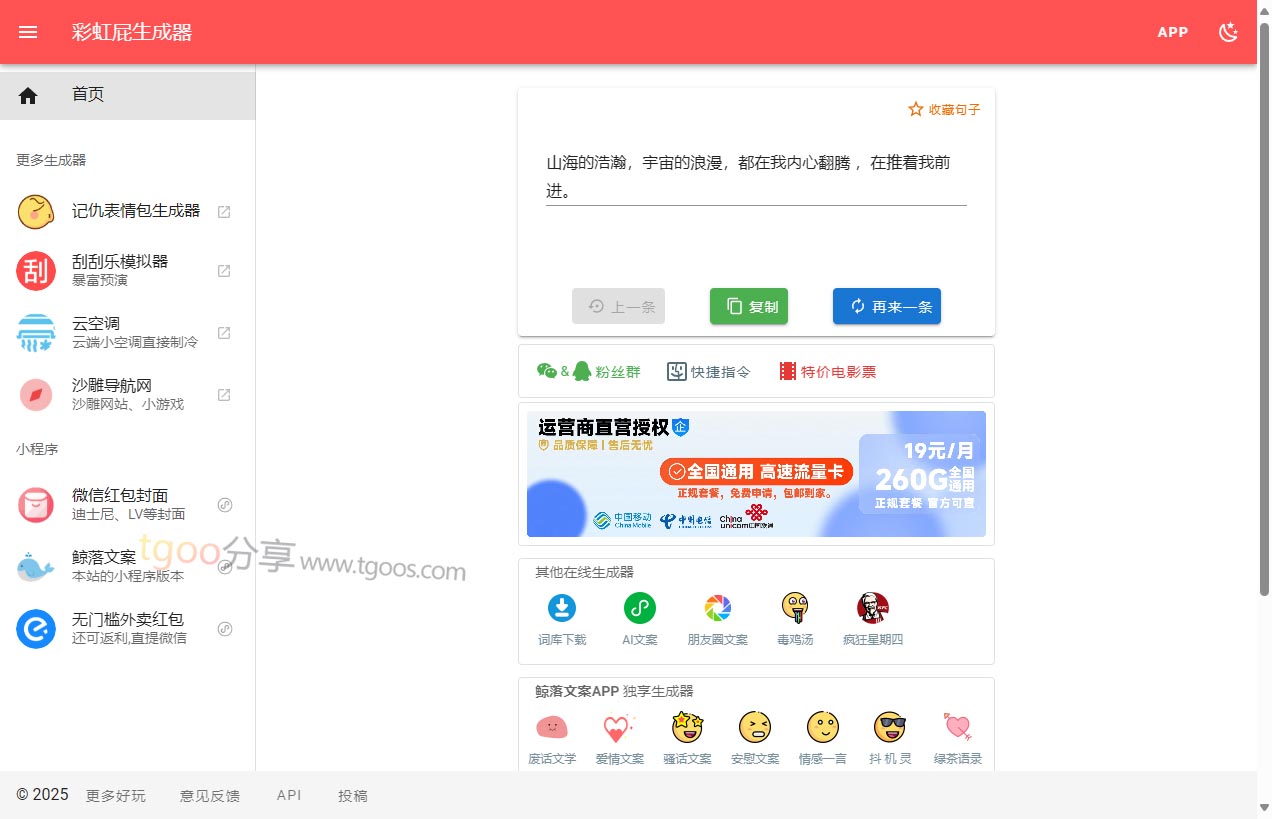Open the hamburger navigation menu
This screenshot has width=1272, height=819.
28,32
